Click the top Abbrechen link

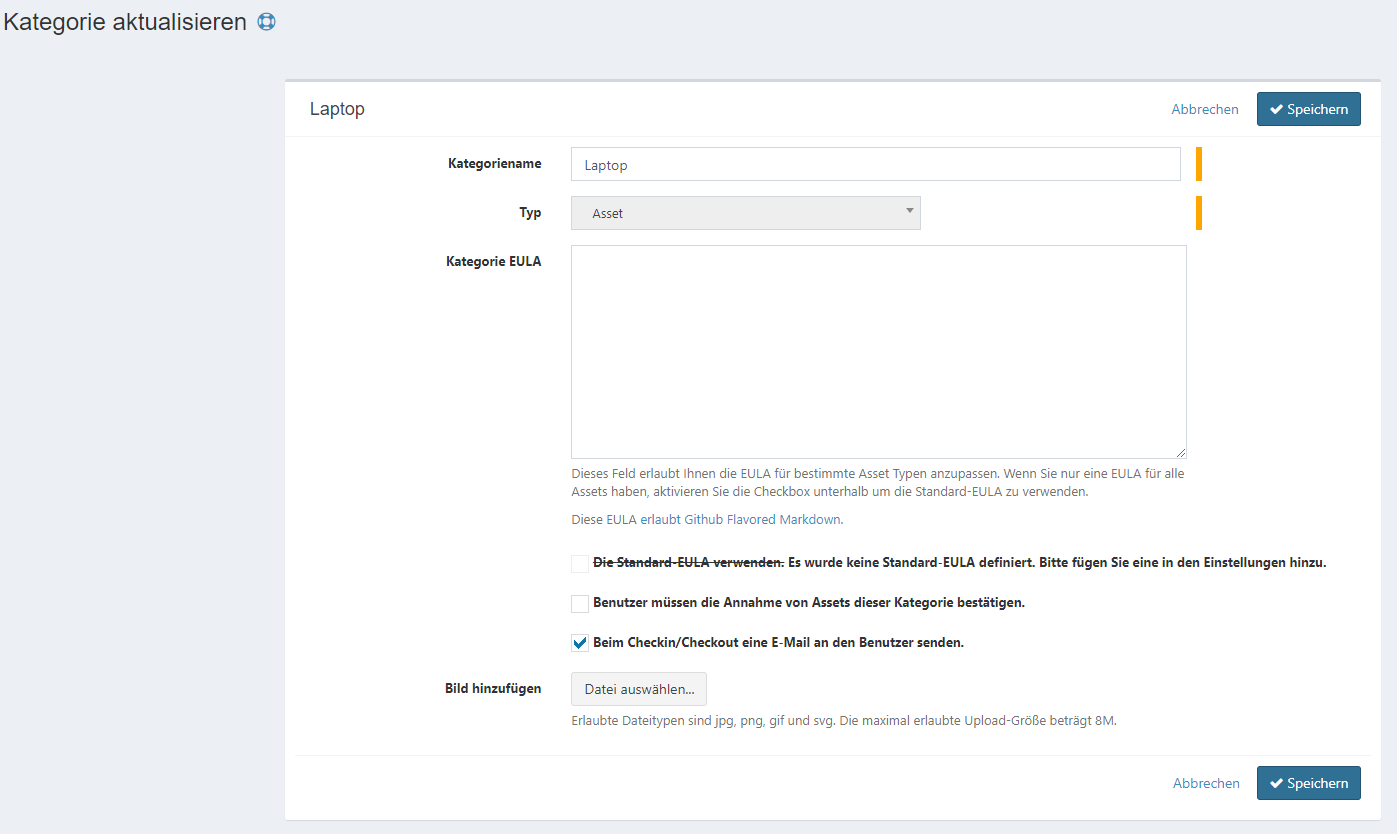pos(1204,109)
